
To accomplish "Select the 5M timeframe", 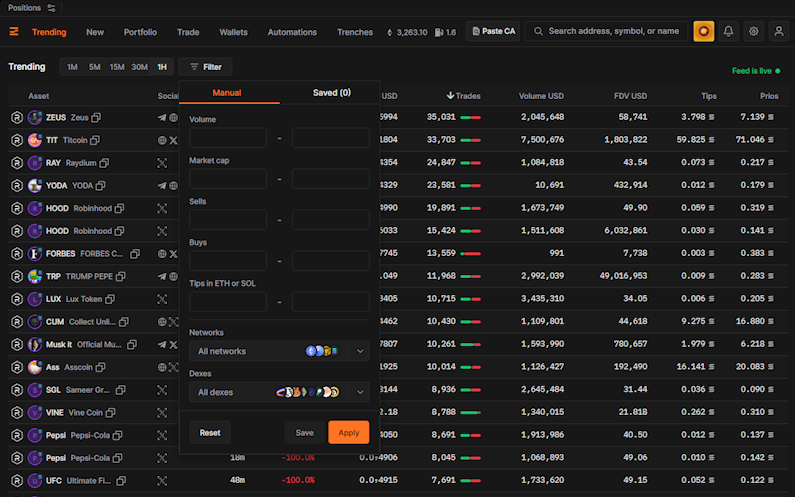I will tap(94, 67).
